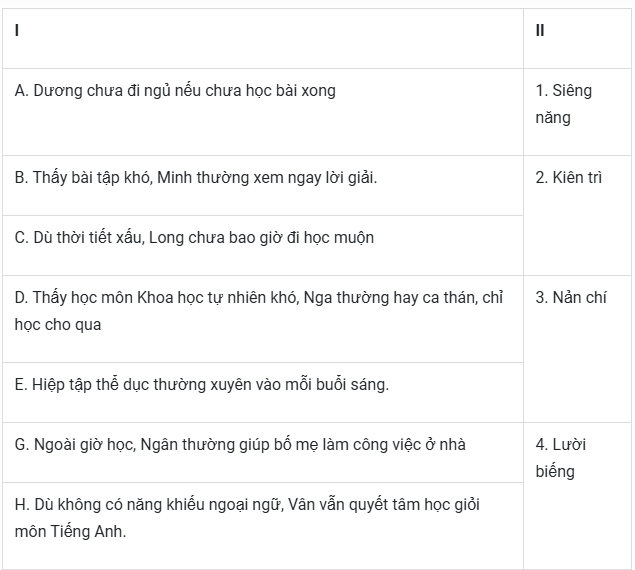The width and height of the screenshot is (635, 570).
Task: Click the '1. Siêng năng' cell
Action: (x=577, y=112)
